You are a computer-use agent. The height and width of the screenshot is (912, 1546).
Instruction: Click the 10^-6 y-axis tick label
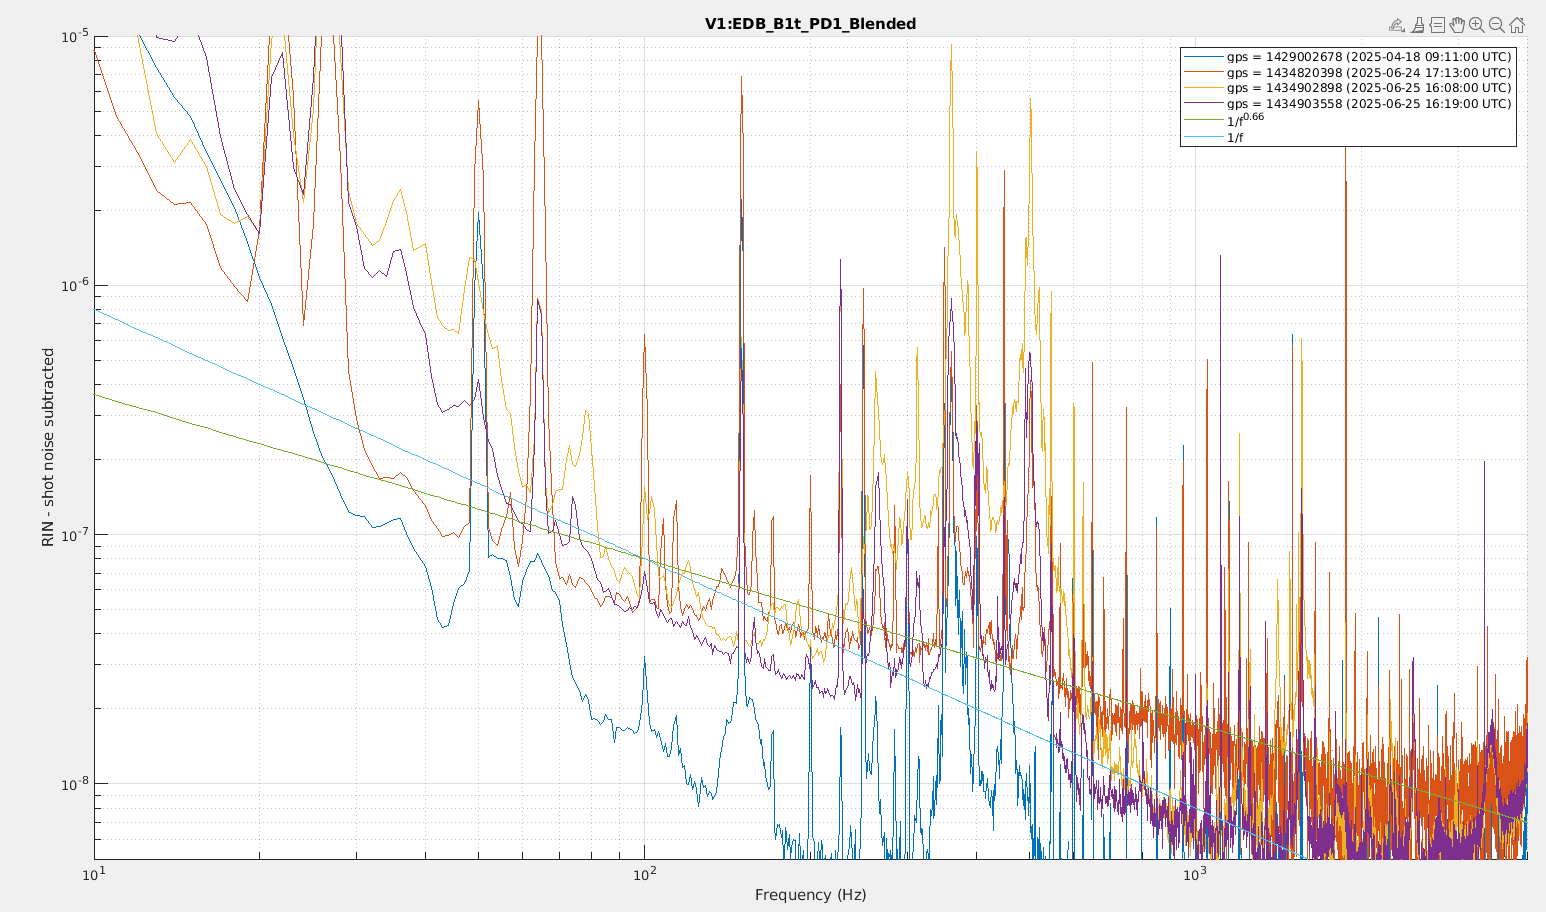[x=76, y=286]
